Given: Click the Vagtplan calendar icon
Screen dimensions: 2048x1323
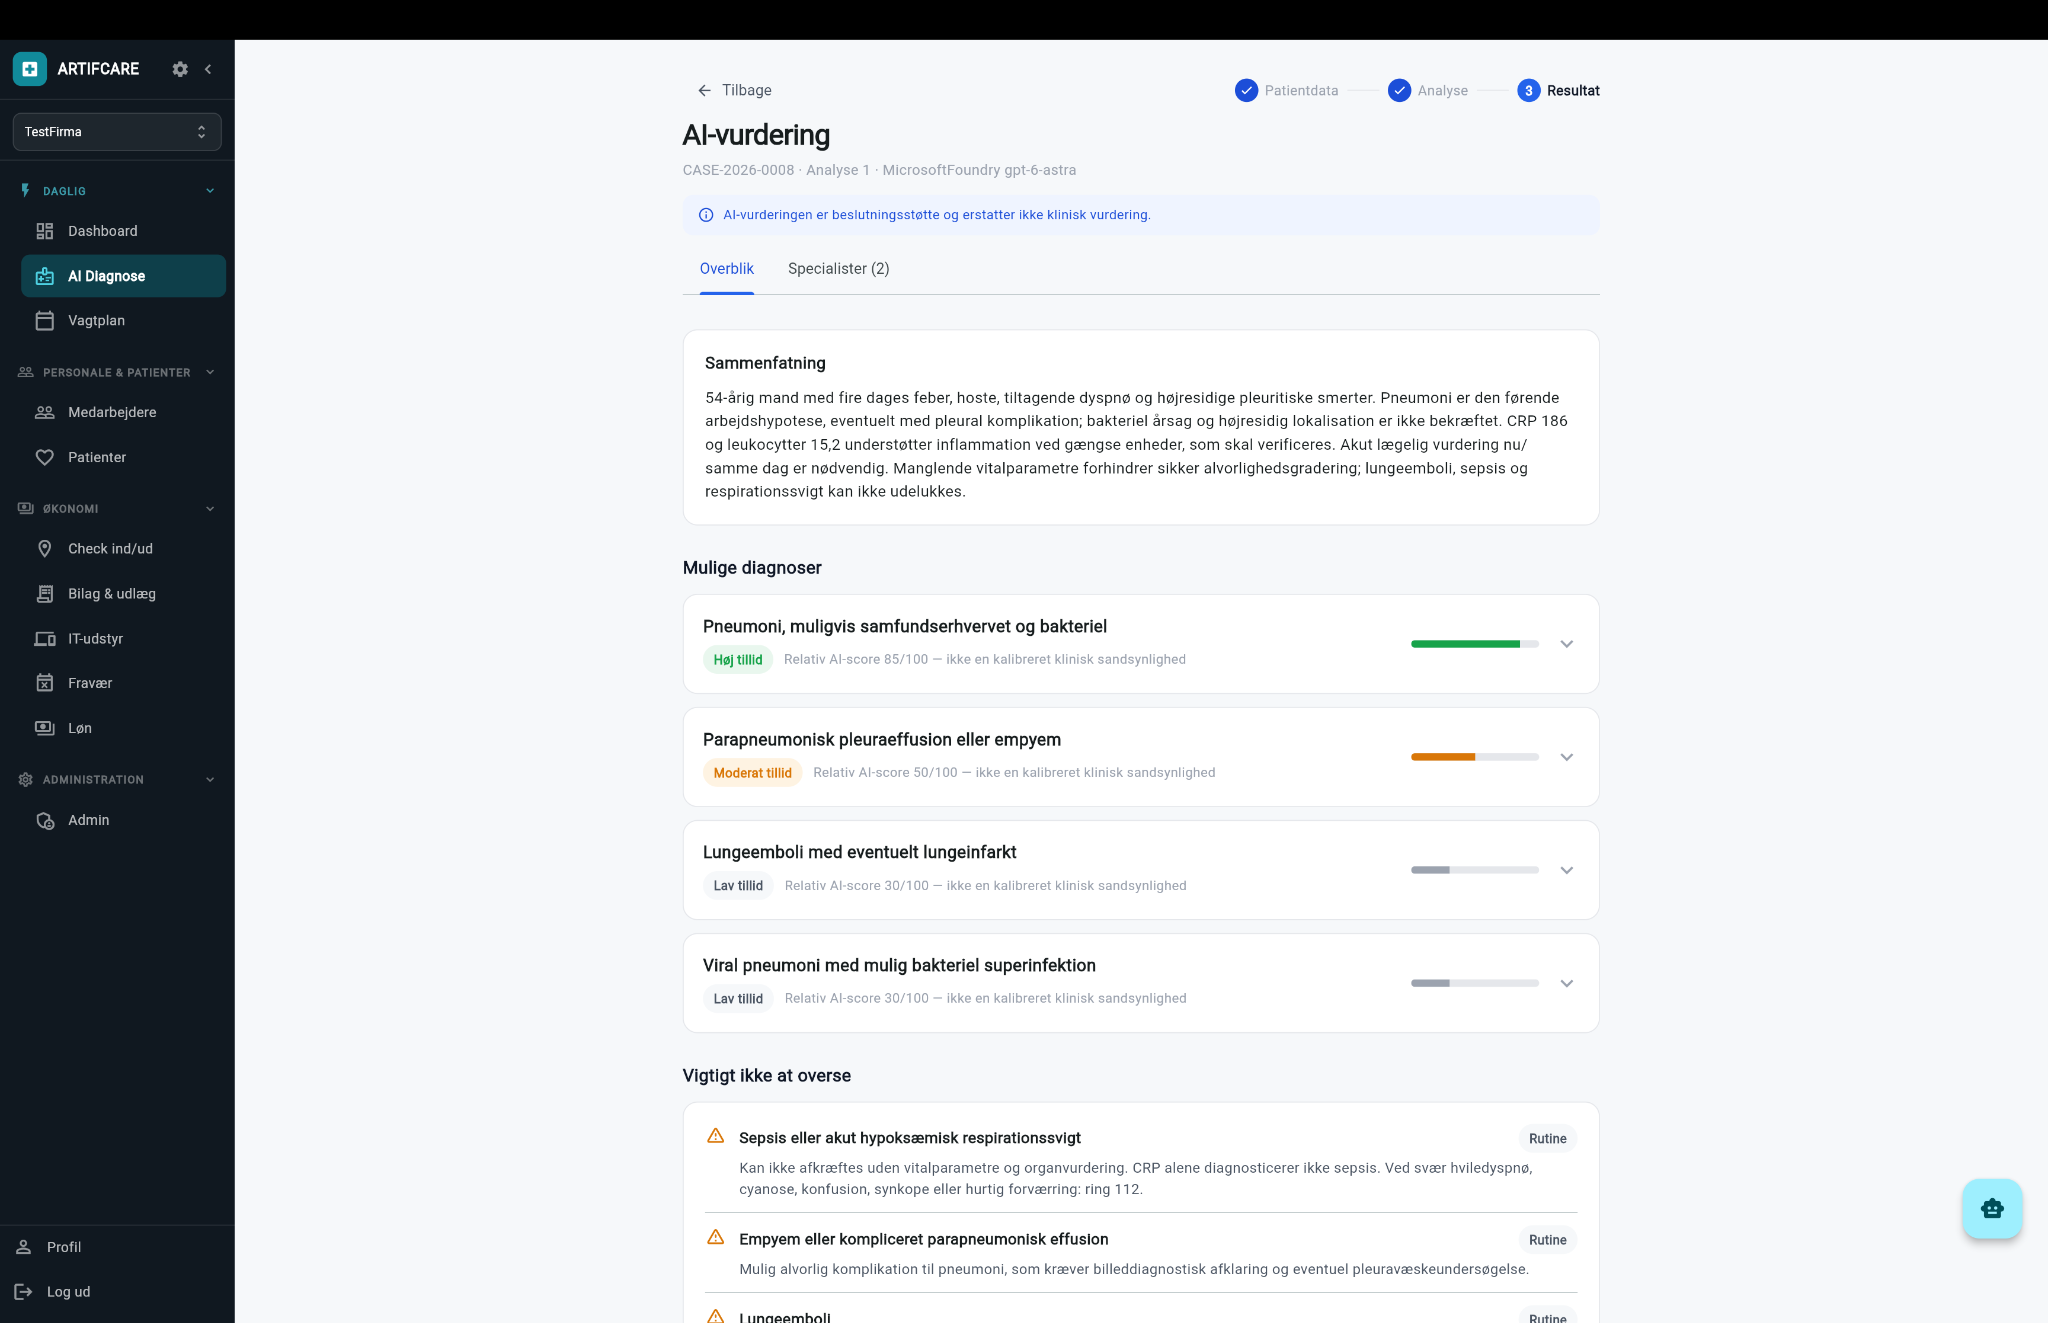Looking at the screenshot, I should coord(45,321).
